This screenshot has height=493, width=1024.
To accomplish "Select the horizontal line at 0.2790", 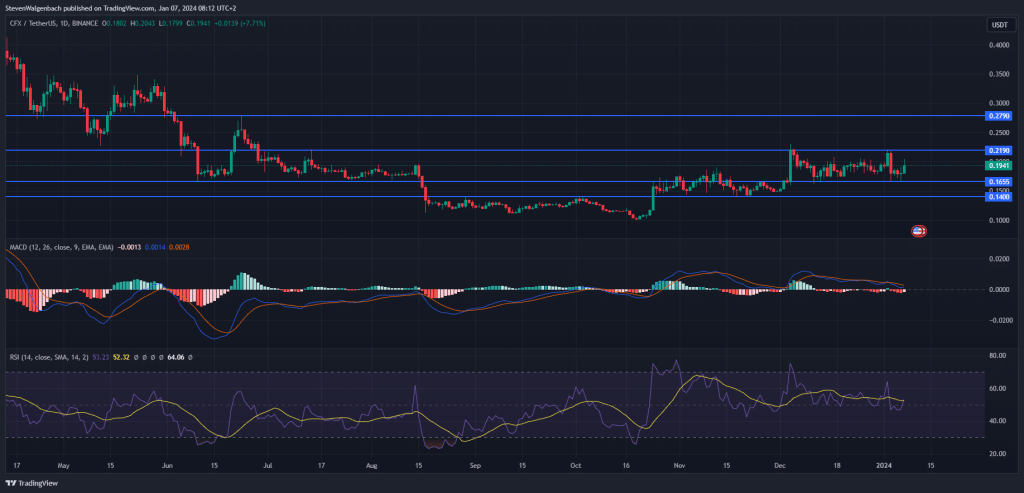I will click(x=500, y=116).
